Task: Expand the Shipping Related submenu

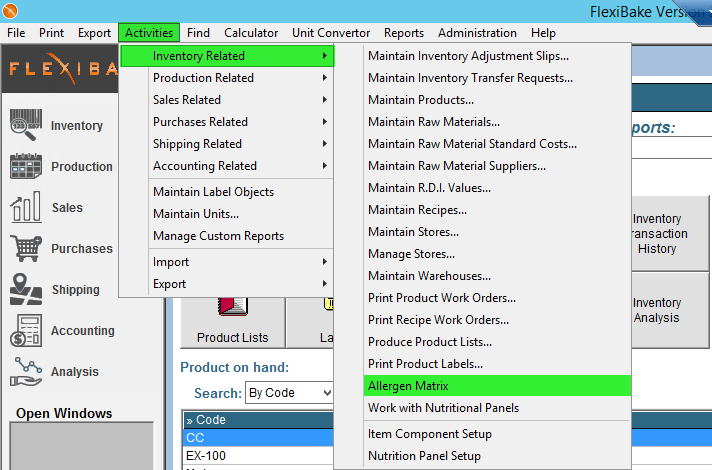Action: (x=227, y=143)
